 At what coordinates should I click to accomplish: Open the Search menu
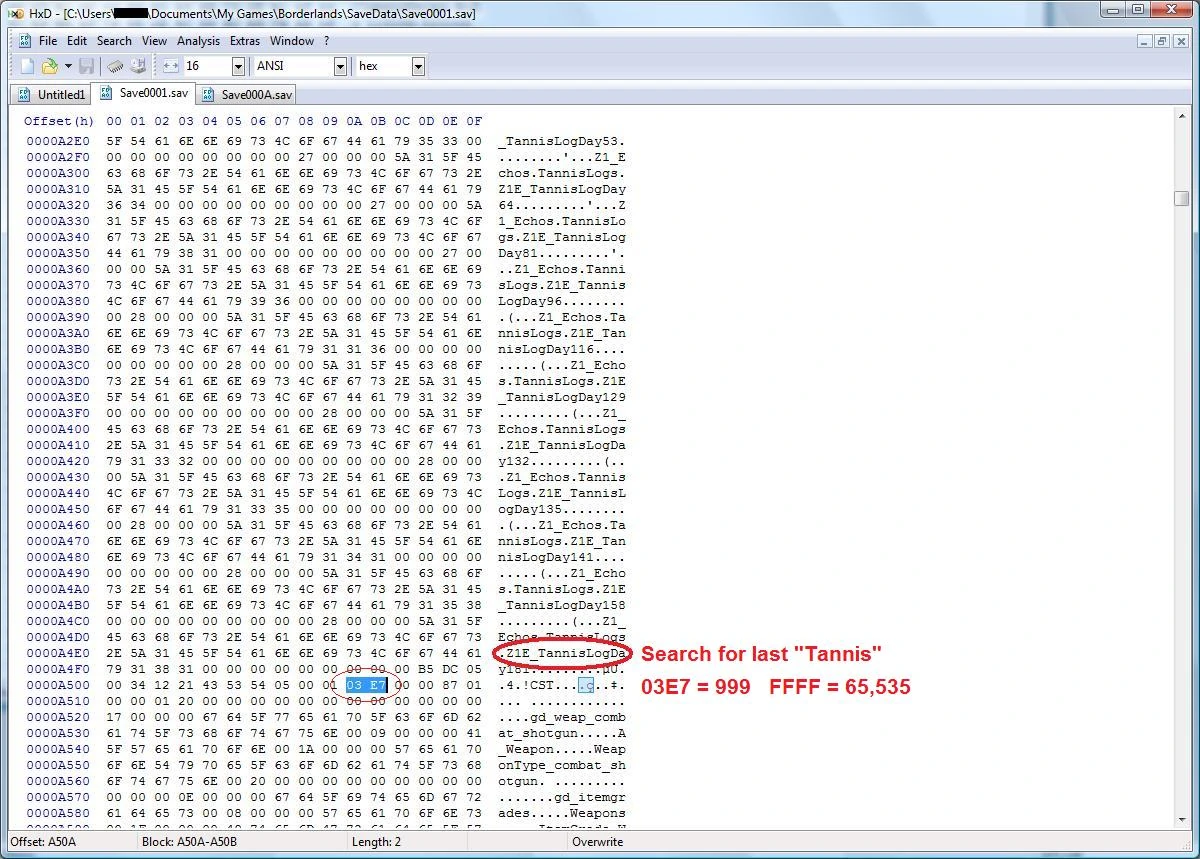click(x=114, y=41)
